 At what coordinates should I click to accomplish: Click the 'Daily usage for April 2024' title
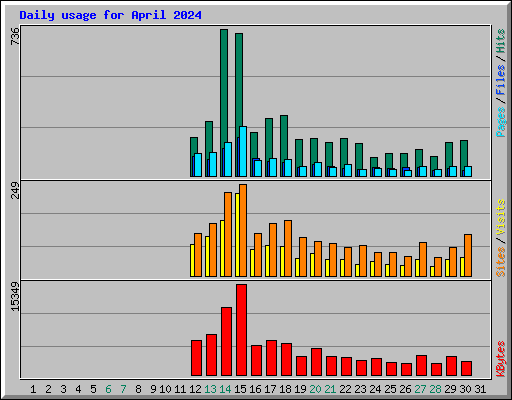click(x=110, y=15)
